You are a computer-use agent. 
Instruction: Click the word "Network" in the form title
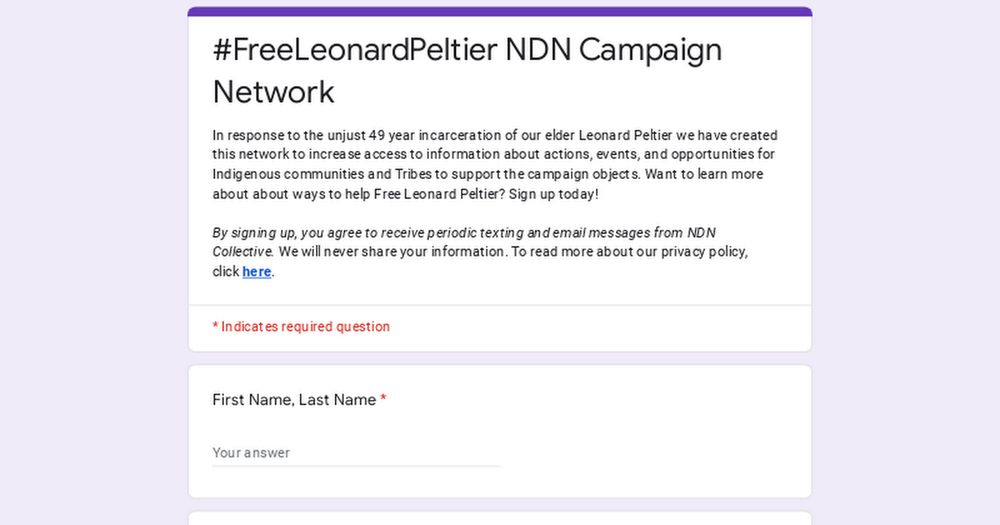(274, 92)
